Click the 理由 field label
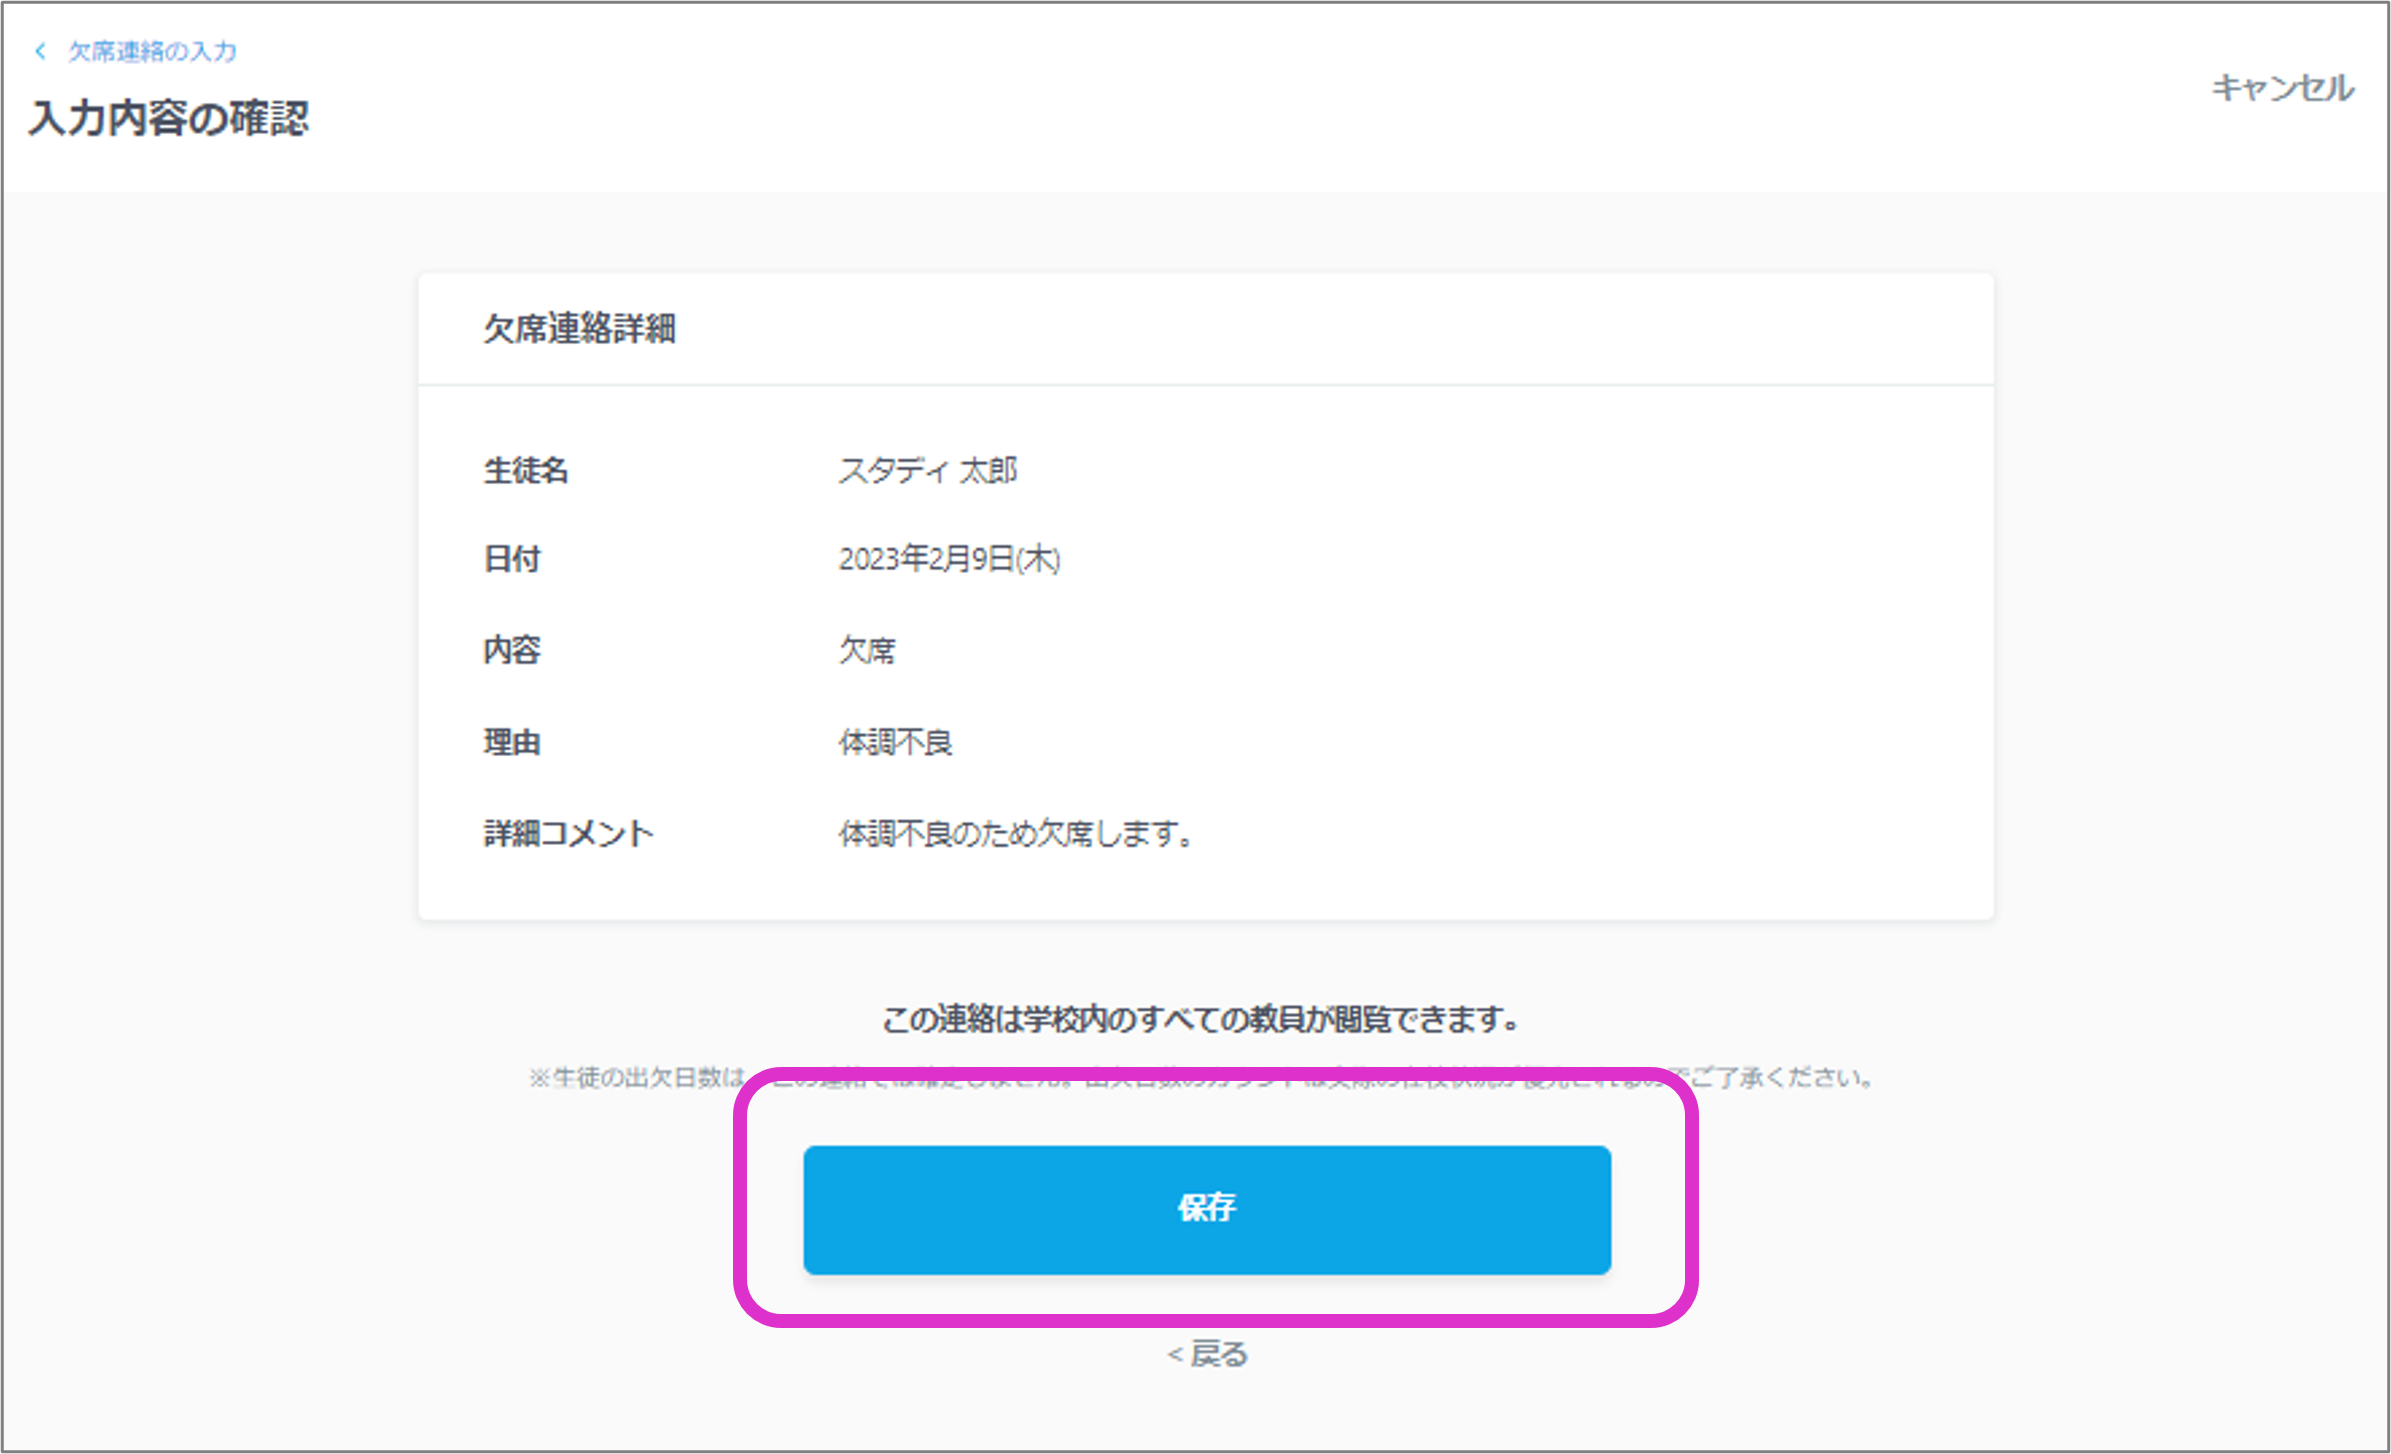The width and height of the screenshot is (2391, 1454). click(511, 741)
